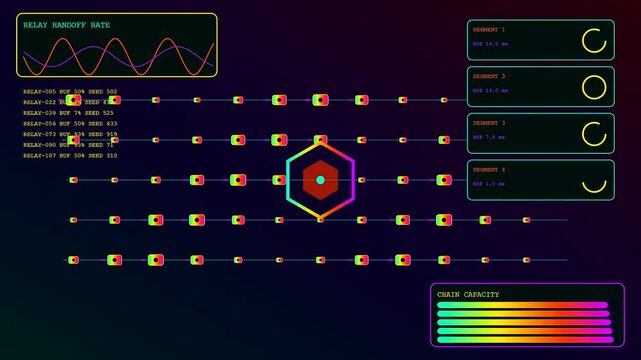Click the SEGMENT 1 label

point(489,30)
